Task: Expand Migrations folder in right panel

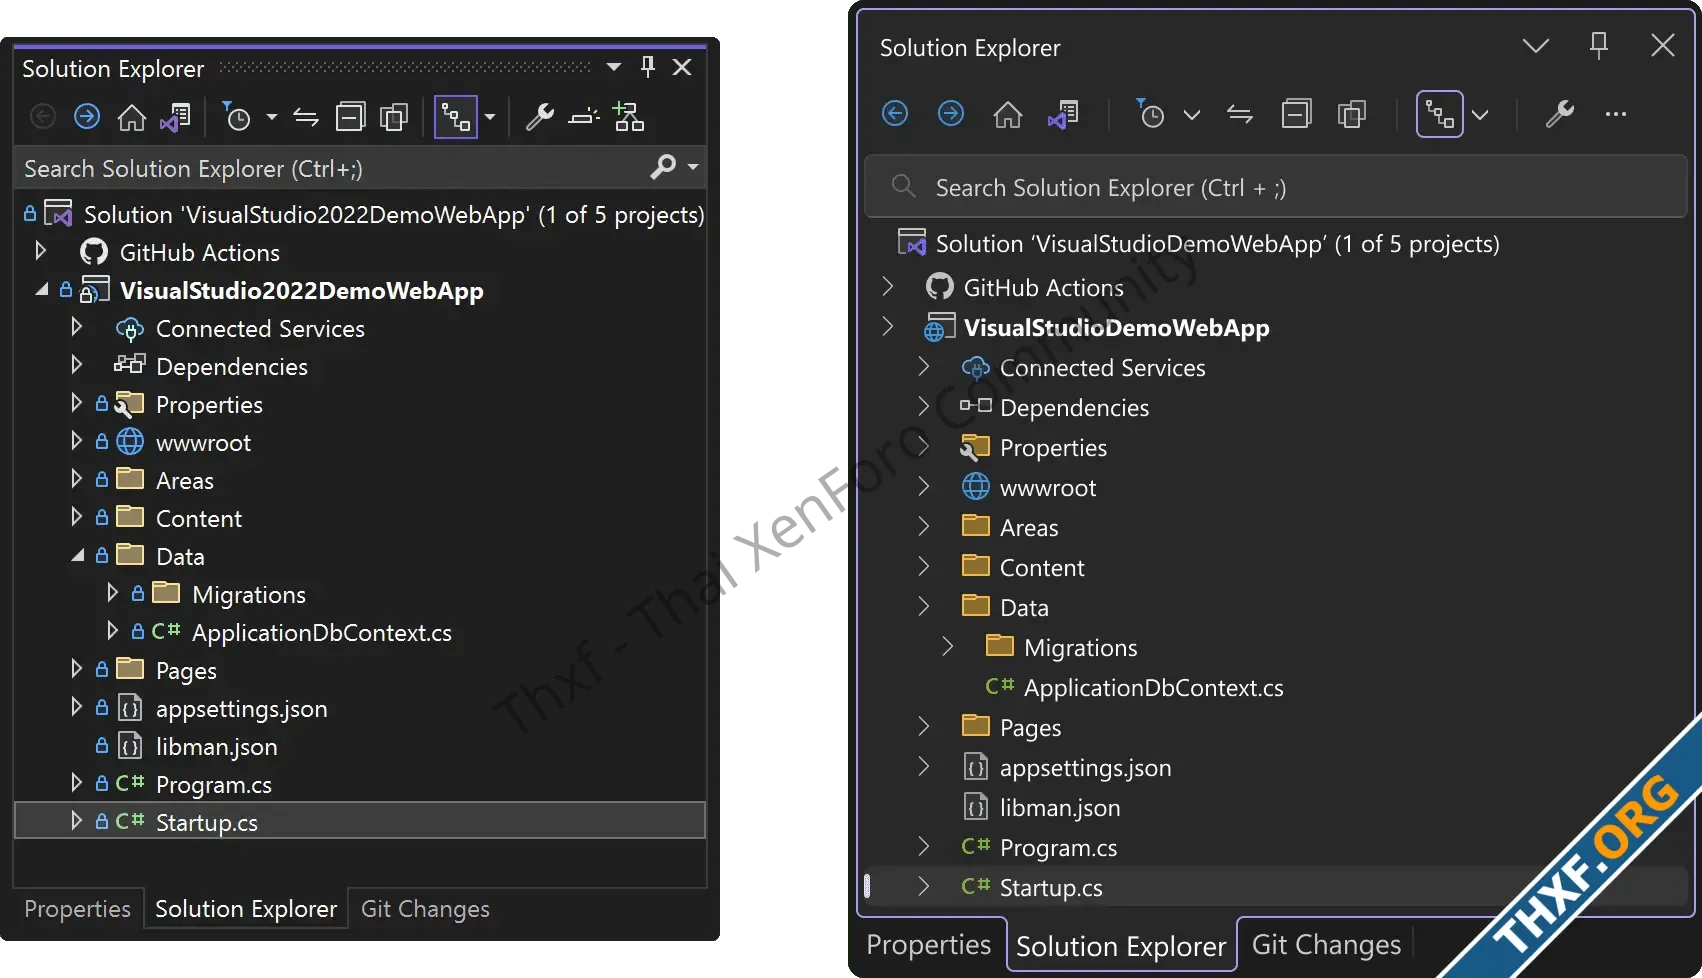Action: (x=947, y=647)
